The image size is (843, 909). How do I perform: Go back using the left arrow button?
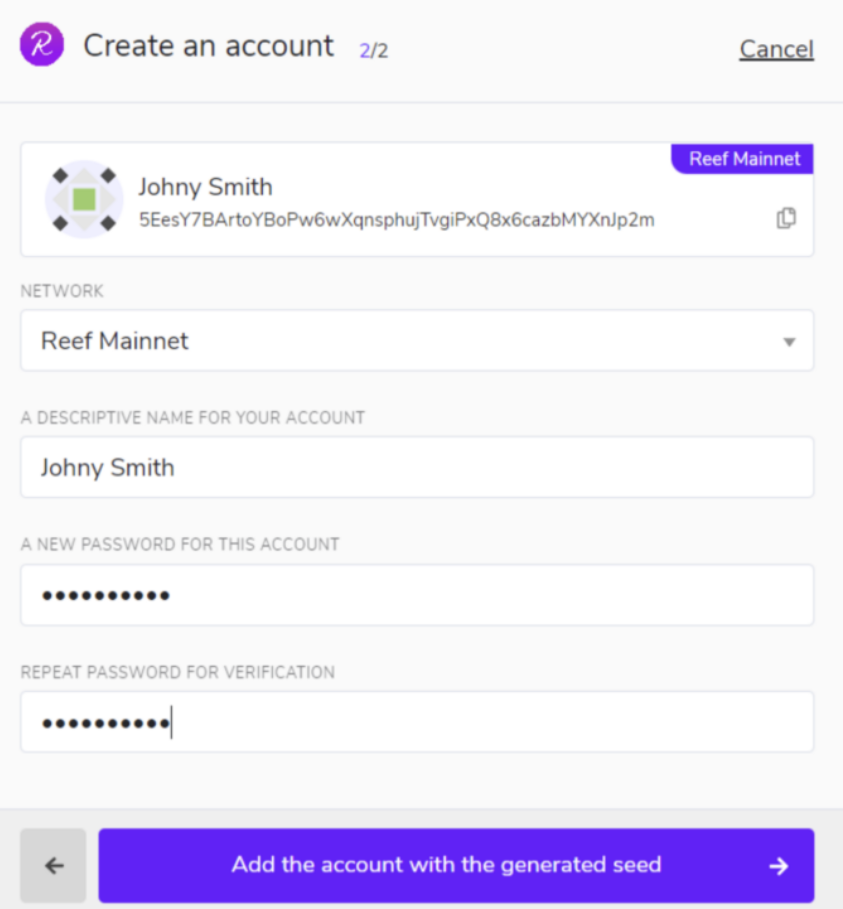(53, 866)
